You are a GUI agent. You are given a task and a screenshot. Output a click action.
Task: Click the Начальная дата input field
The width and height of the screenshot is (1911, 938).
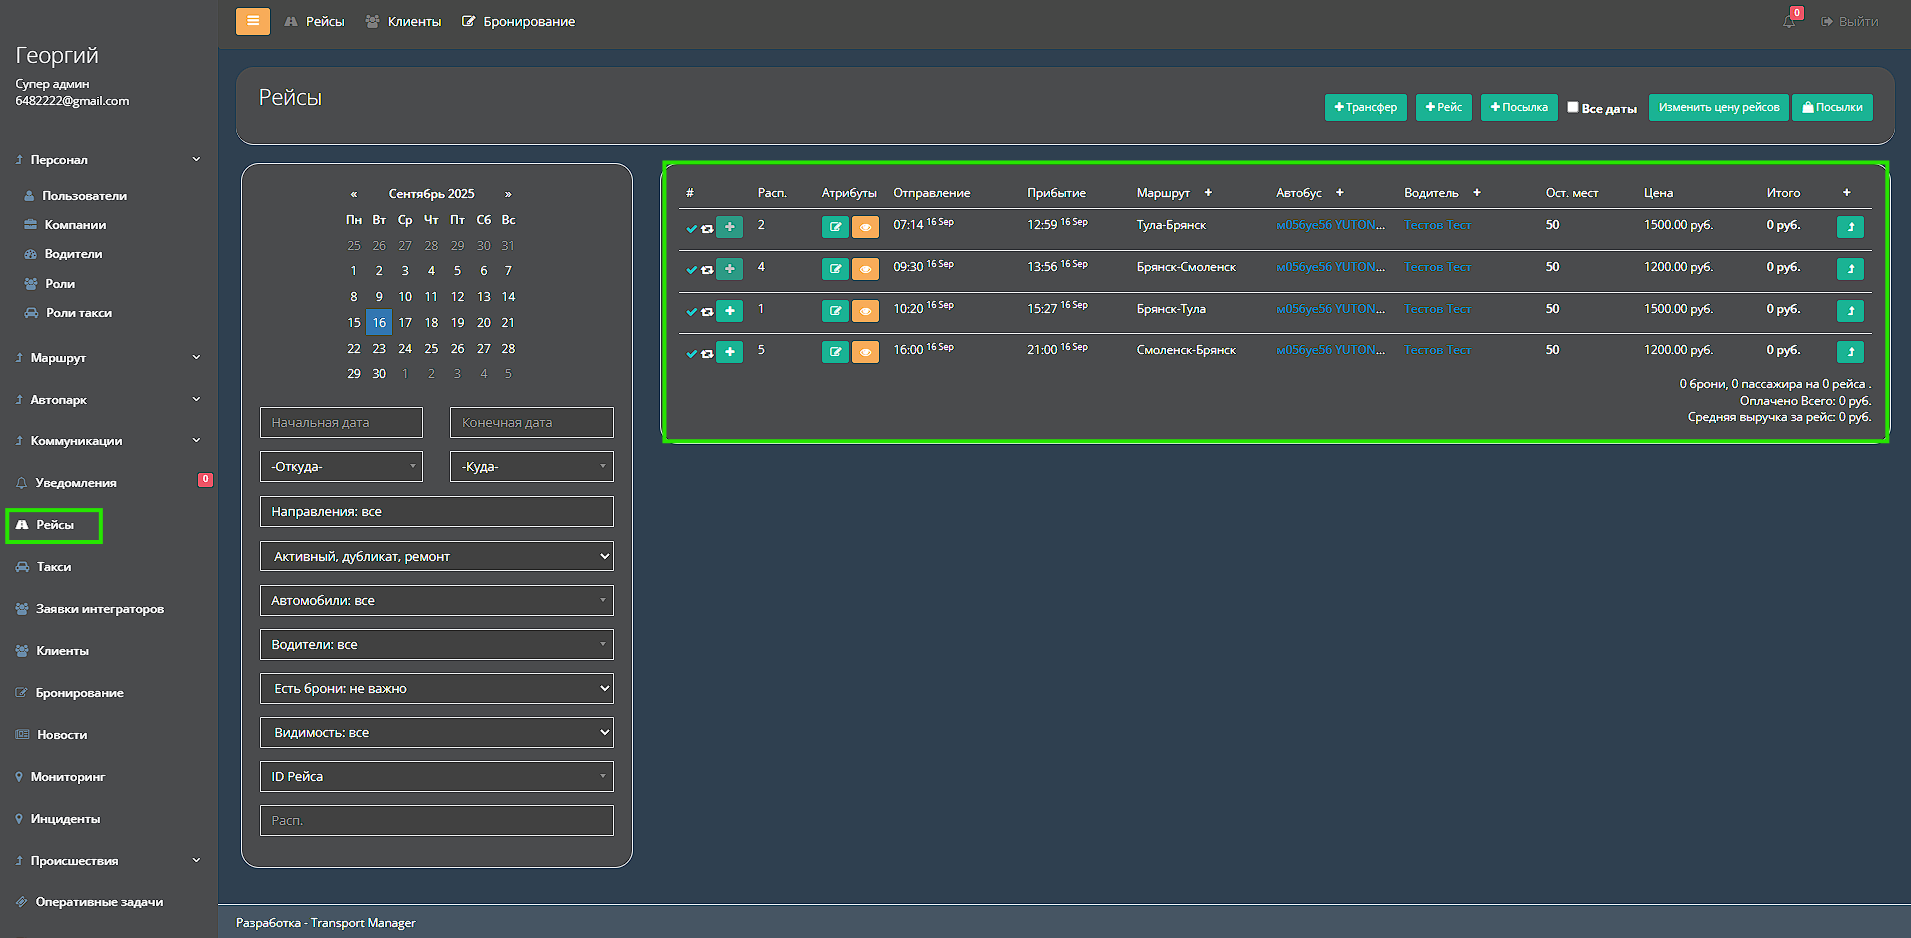[341, 423]
